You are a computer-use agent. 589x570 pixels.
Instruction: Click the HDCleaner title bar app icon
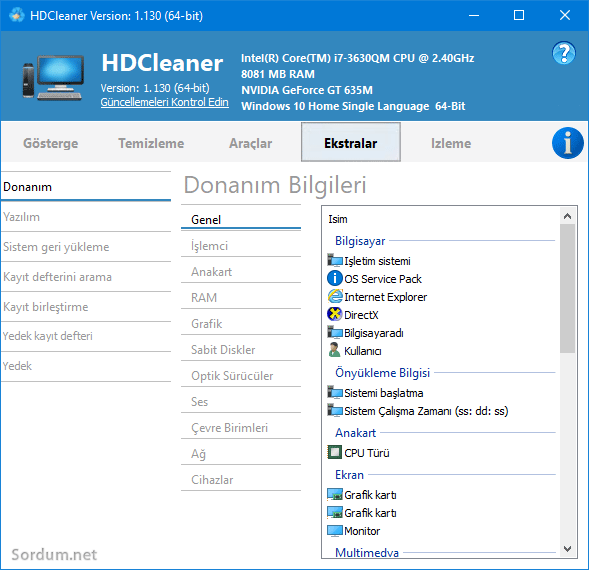[17, 15]
